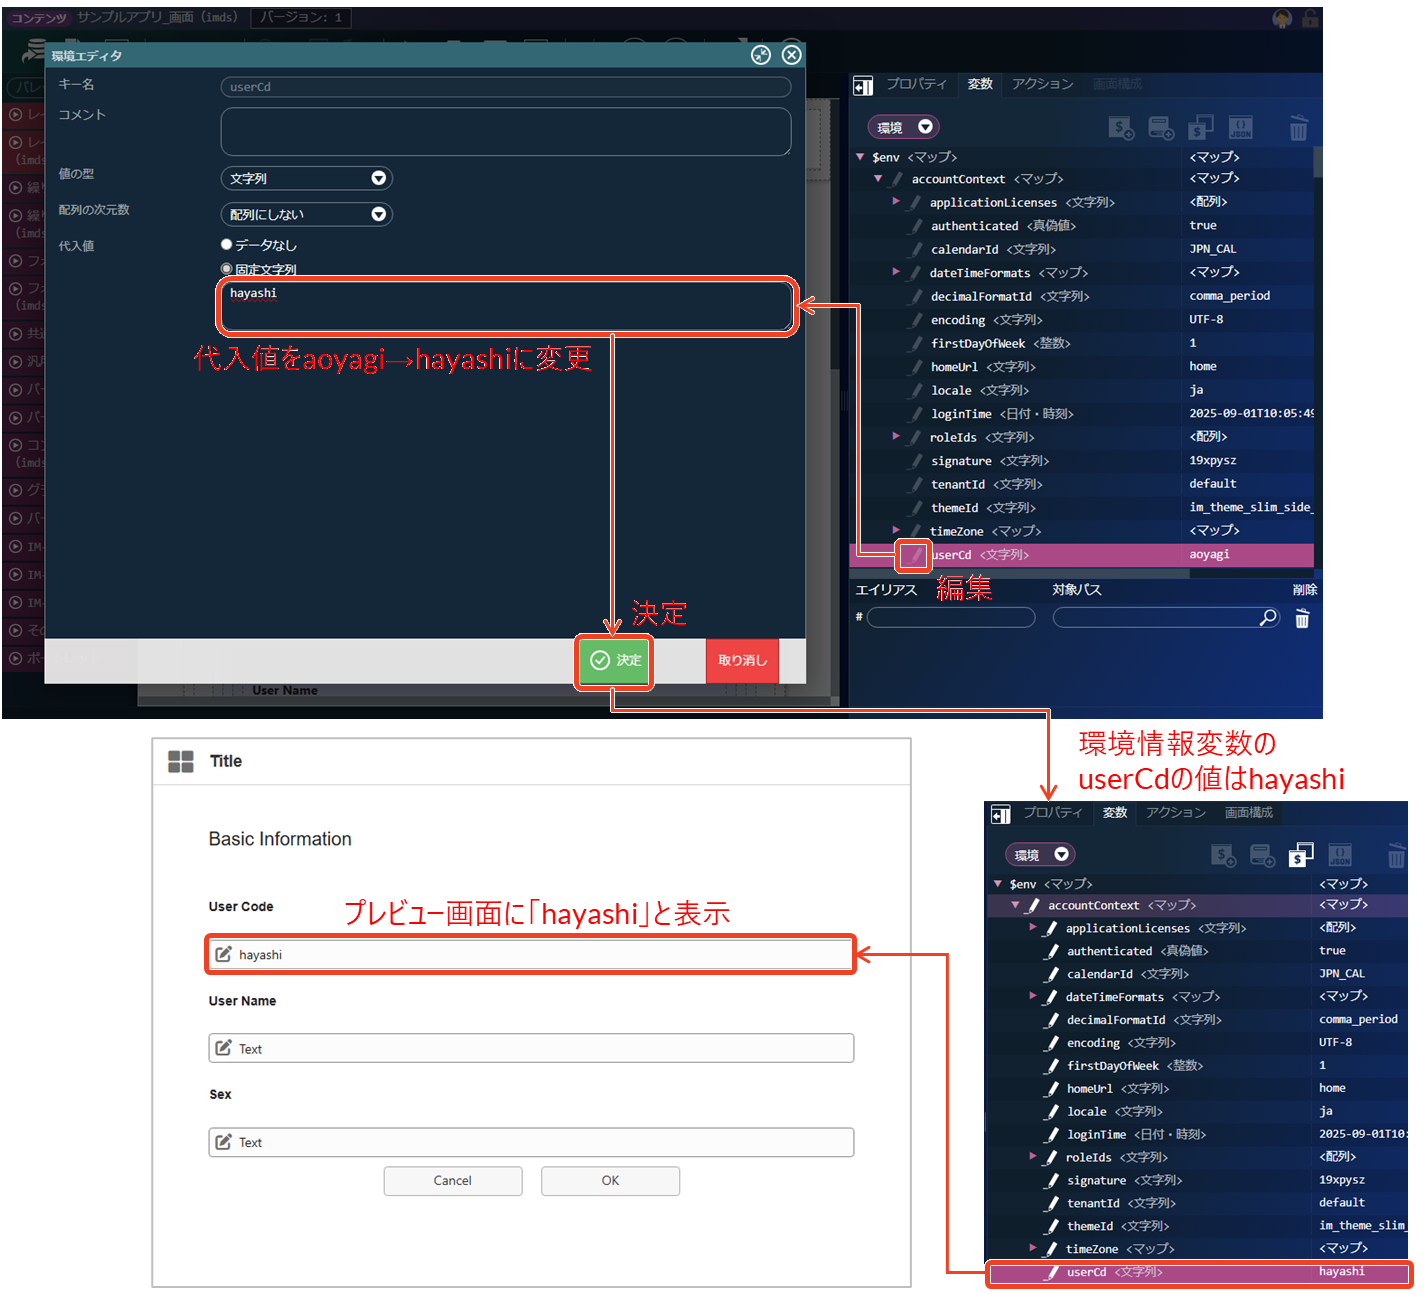Viewport: 1425px width, 1294px height.
Task: Click the add variable dollar-plus icon
Action: 1121,128
